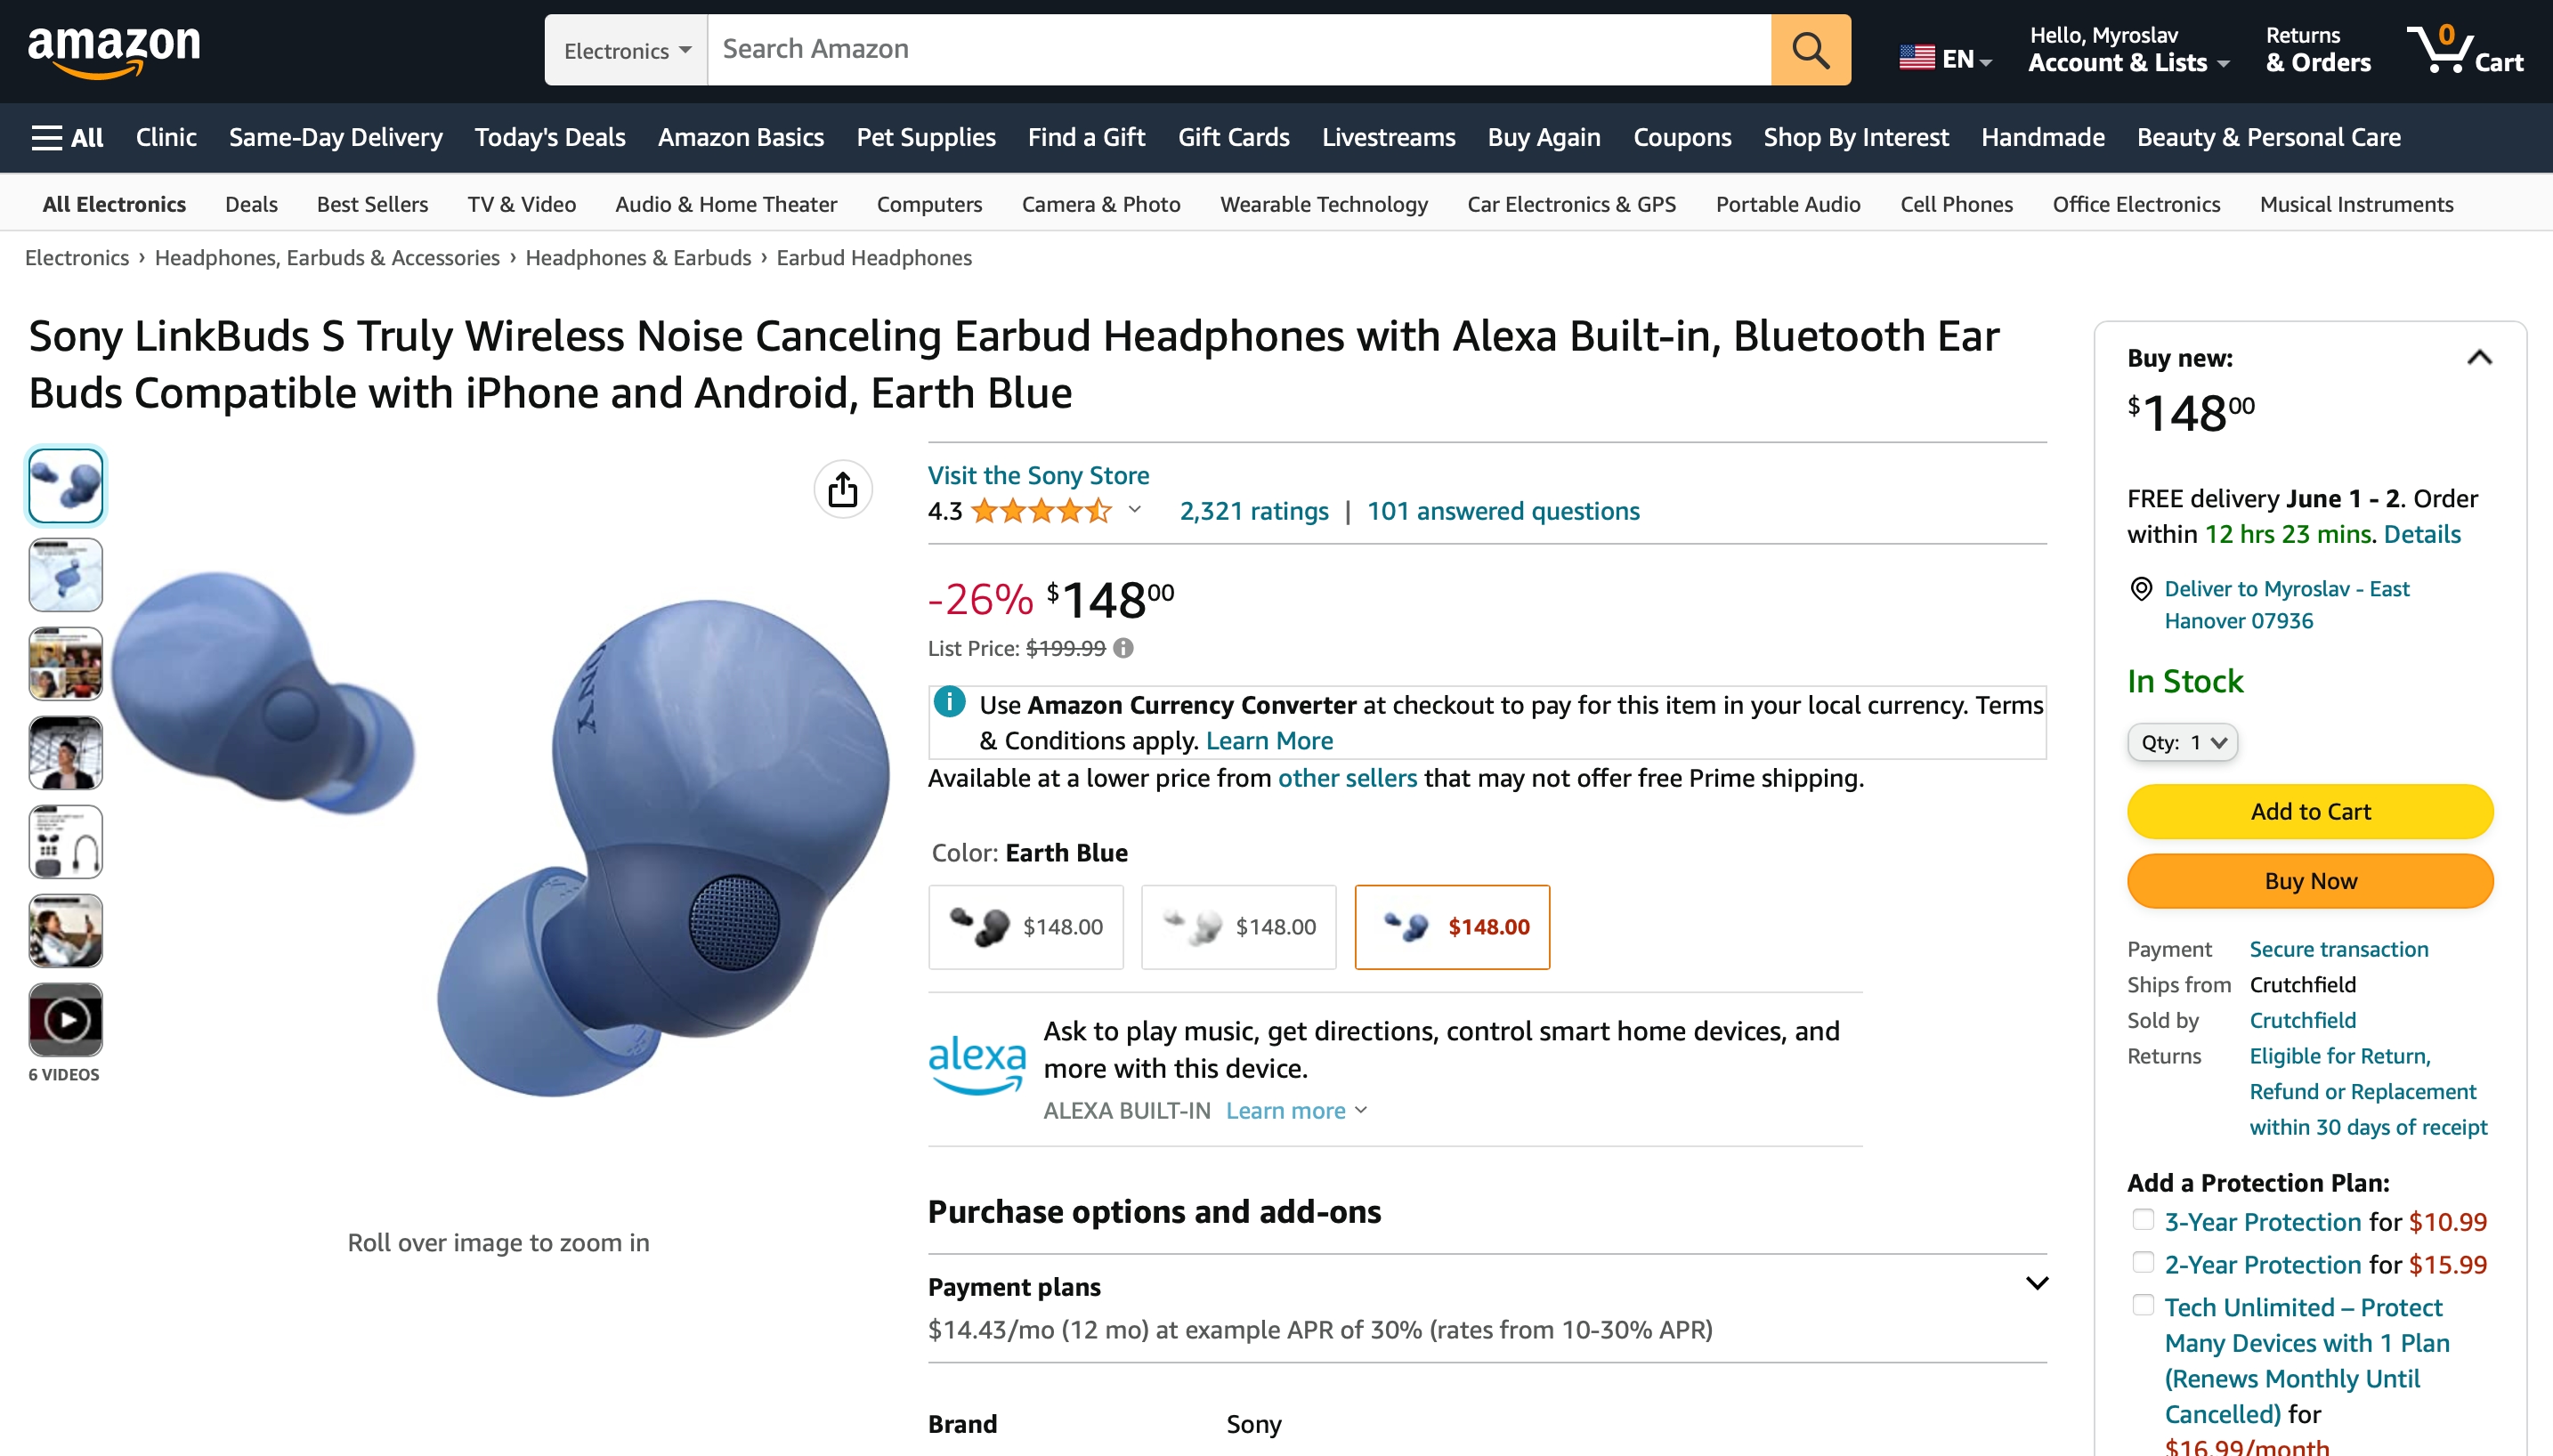This screenshot has height=1456, width=2553.
Task: Open Today's Deals in navigation bar
Action: point(549,137)
